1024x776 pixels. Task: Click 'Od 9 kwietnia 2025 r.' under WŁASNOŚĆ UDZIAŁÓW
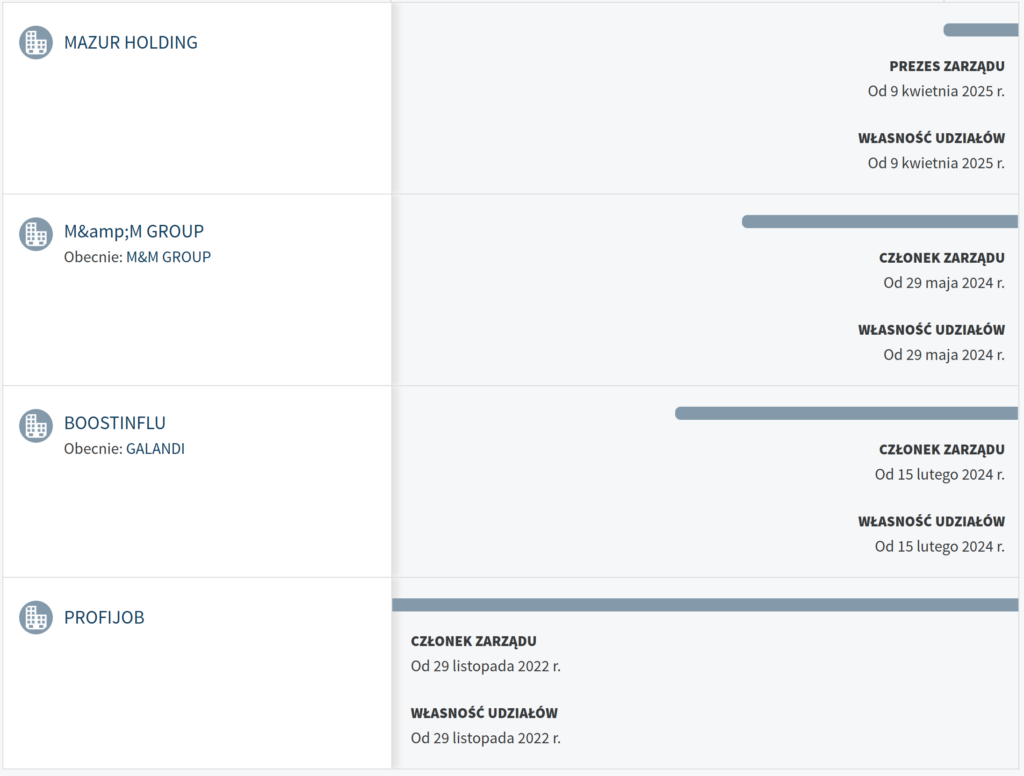click(x=936, y=163)
